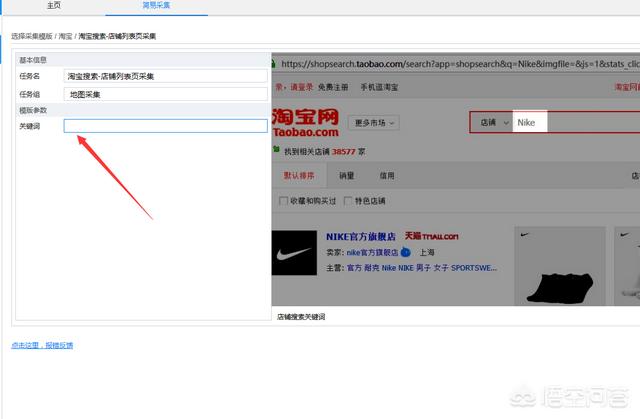The height and width of the screenshot is (419, 640).
Task: Click the Nike search box
Action: (530, 122)
